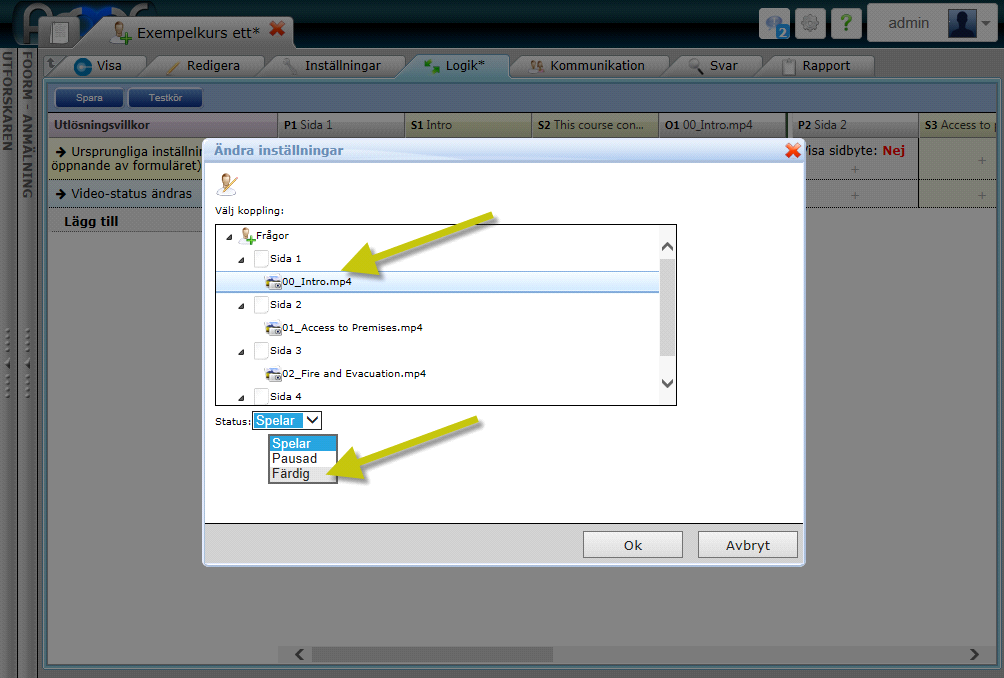Tick the Sida 3 checkbox
The image size is (1004, 678).
(x=261, y=351)
